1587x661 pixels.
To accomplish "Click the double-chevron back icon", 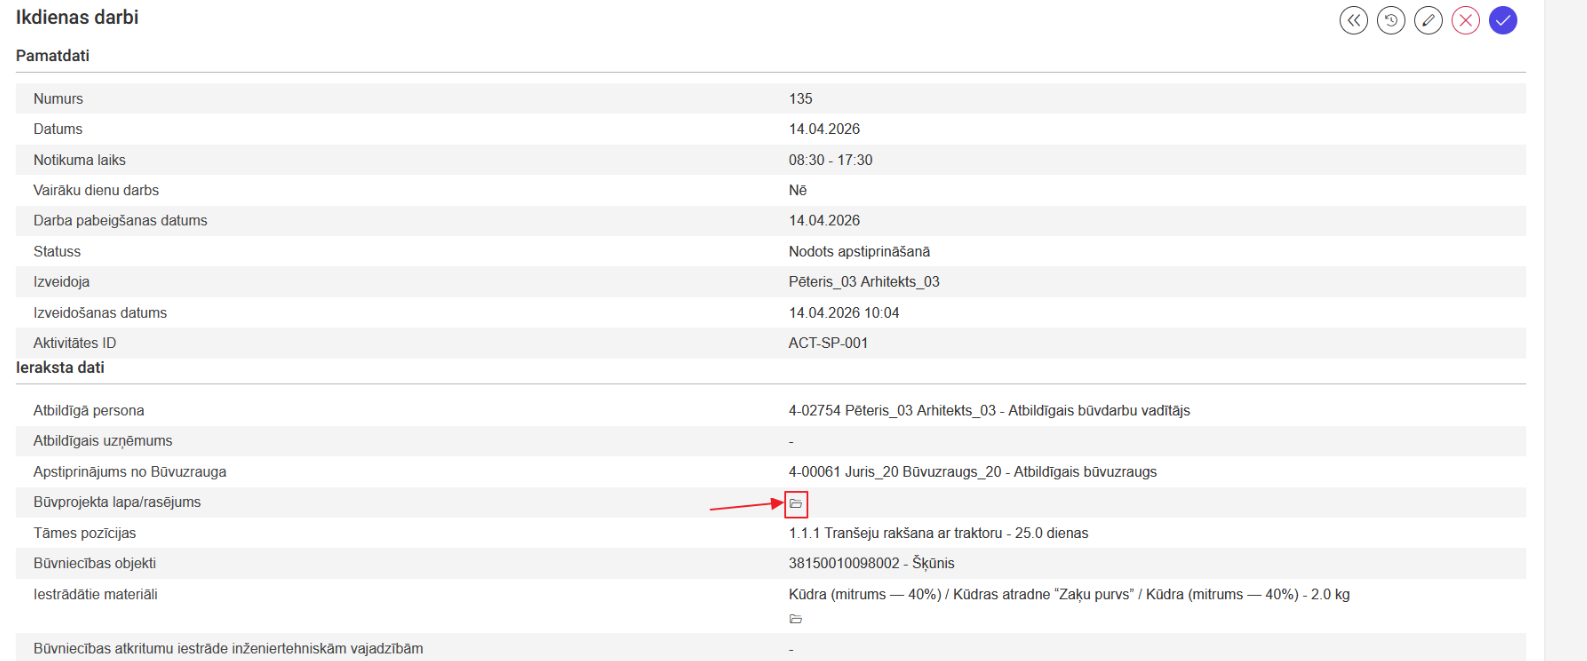I will (x=1353, y=20).
